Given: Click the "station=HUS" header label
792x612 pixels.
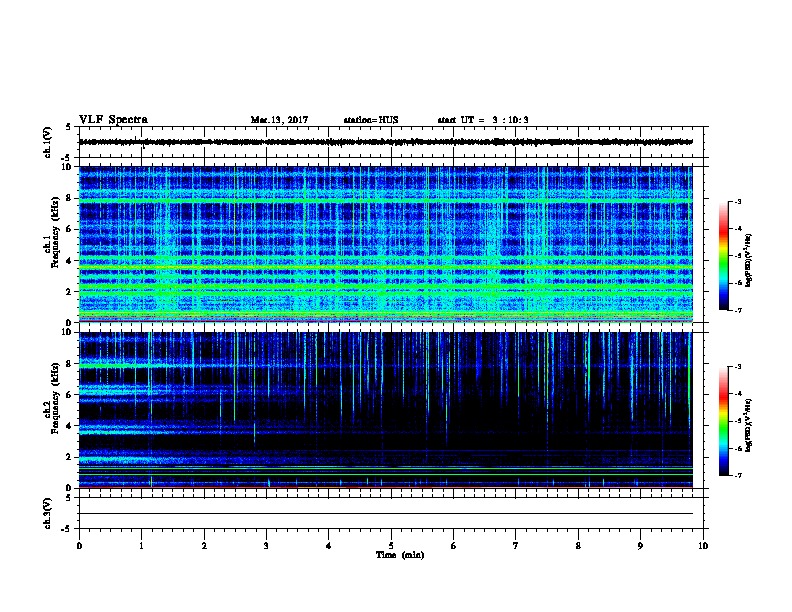Looking at the screenshot, I should (371, 120).
